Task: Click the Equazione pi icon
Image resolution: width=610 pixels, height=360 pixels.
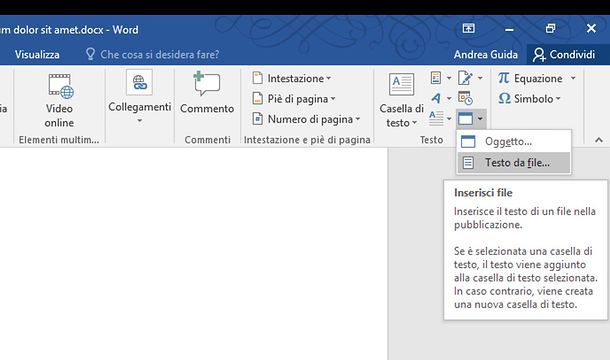Action: [504, 78]
